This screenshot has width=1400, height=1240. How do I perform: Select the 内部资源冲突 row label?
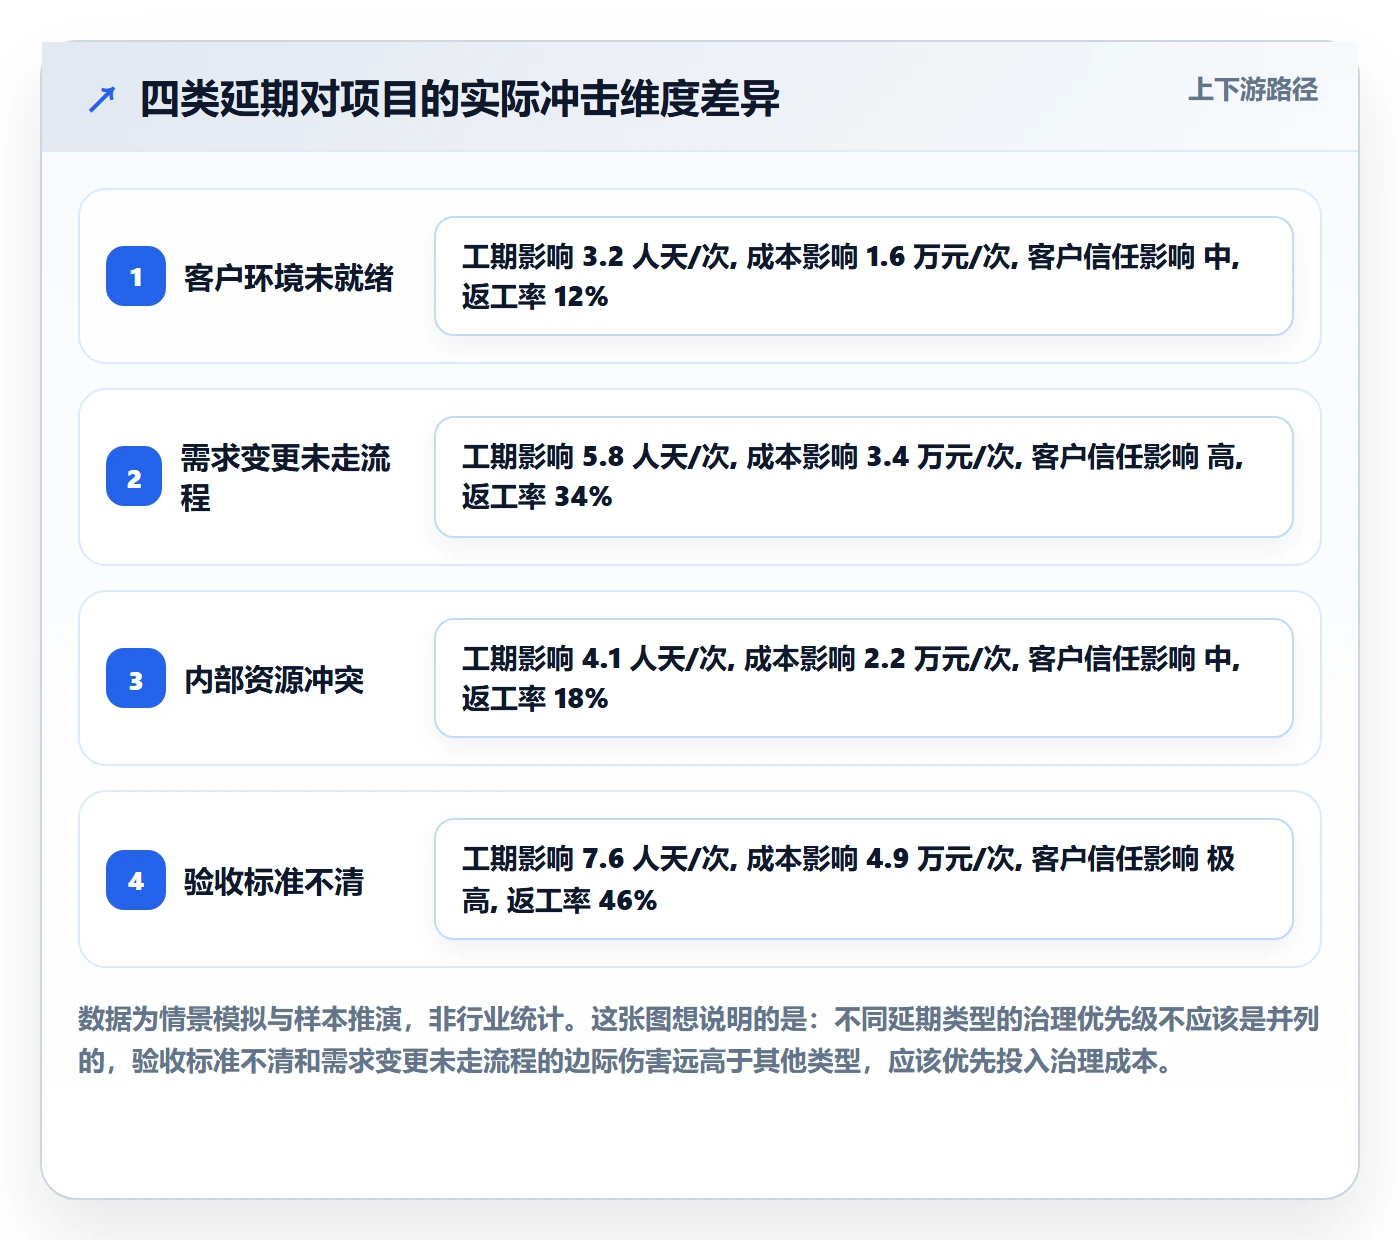pos(274,680)
